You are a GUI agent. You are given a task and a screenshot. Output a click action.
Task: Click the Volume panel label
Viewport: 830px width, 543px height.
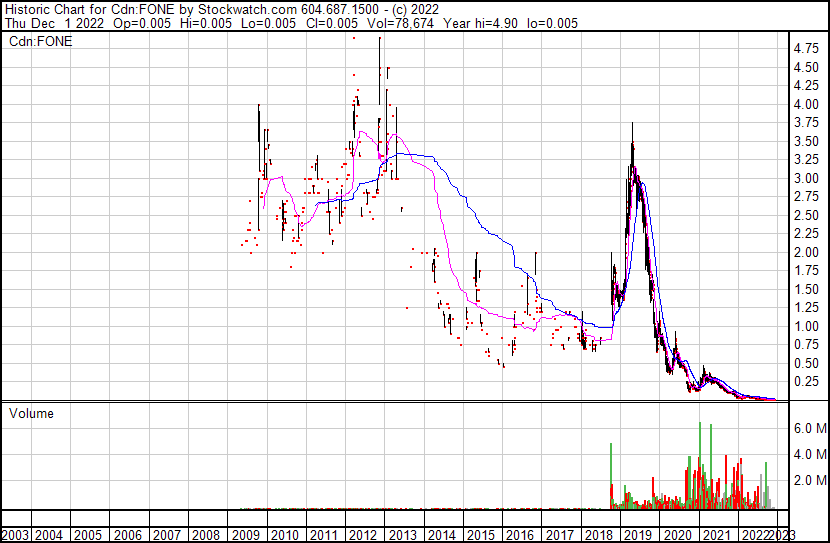(x=32, y=414)
